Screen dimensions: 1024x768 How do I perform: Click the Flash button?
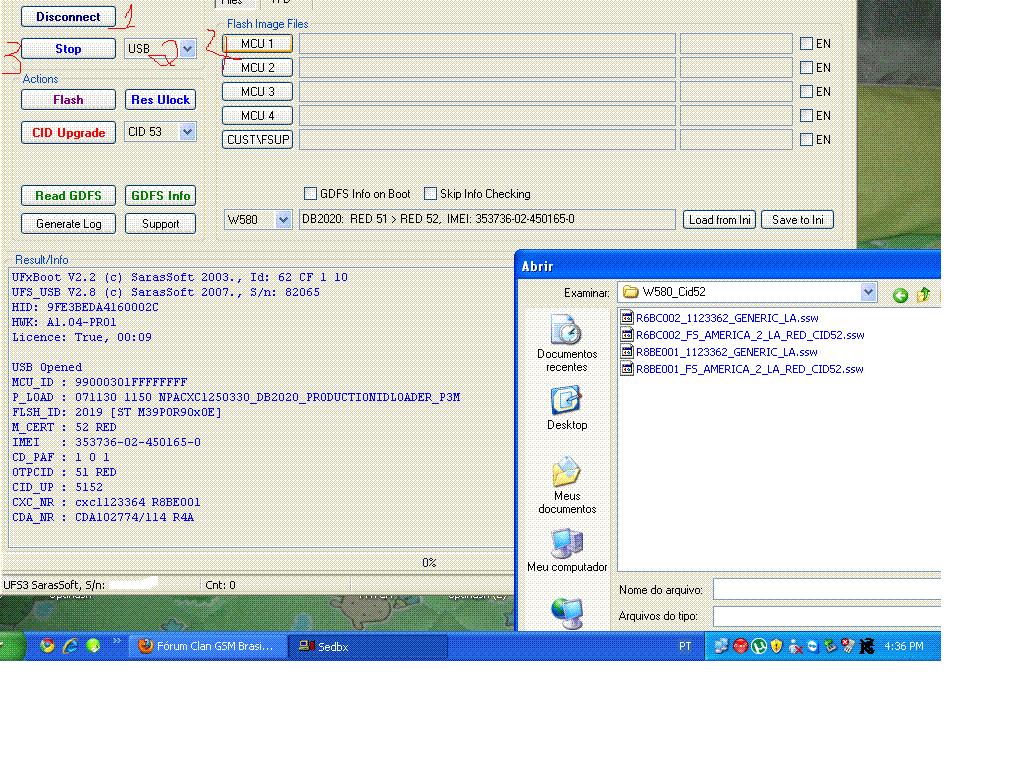click(x=69, y=100)
